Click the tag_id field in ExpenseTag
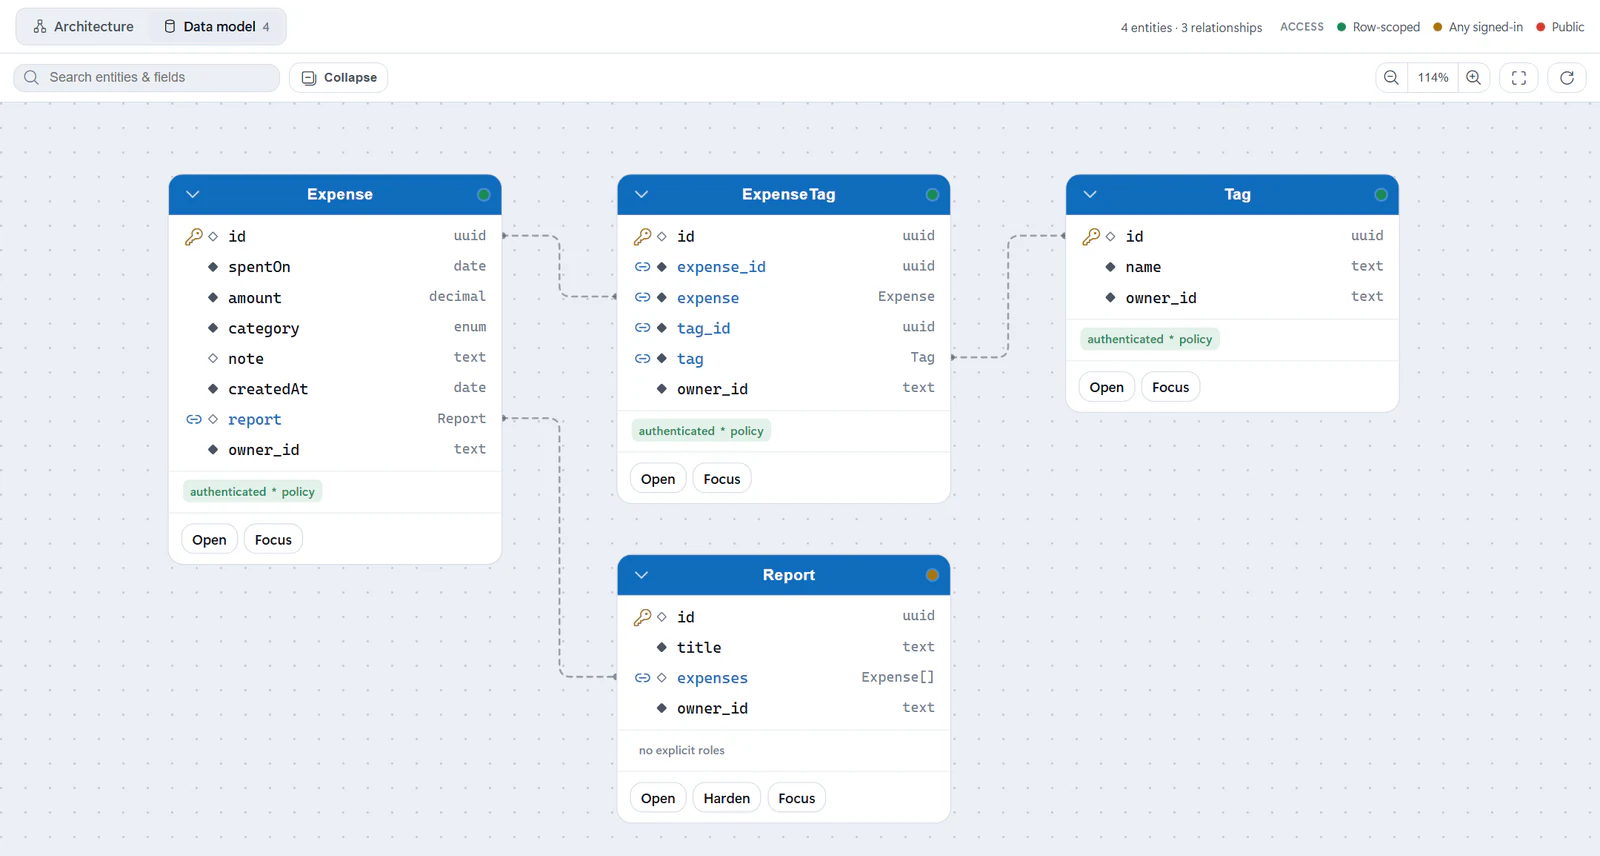Viewport: 1600px width, 856px height. pyautogui.click(x=784, y=328)
